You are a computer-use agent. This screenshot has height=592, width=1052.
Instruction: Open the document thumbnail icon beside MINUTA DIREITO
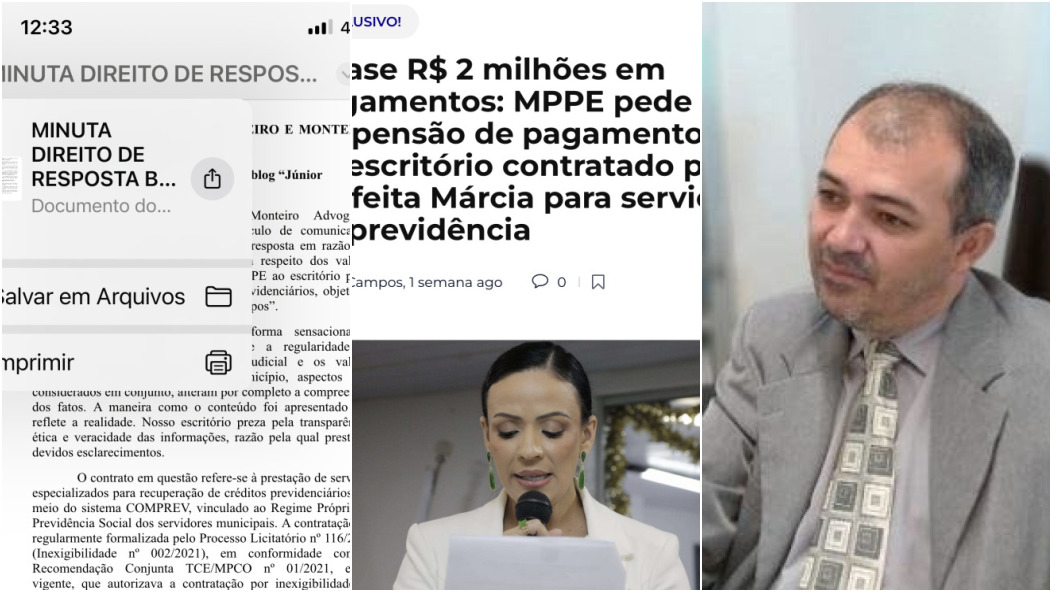11,179
